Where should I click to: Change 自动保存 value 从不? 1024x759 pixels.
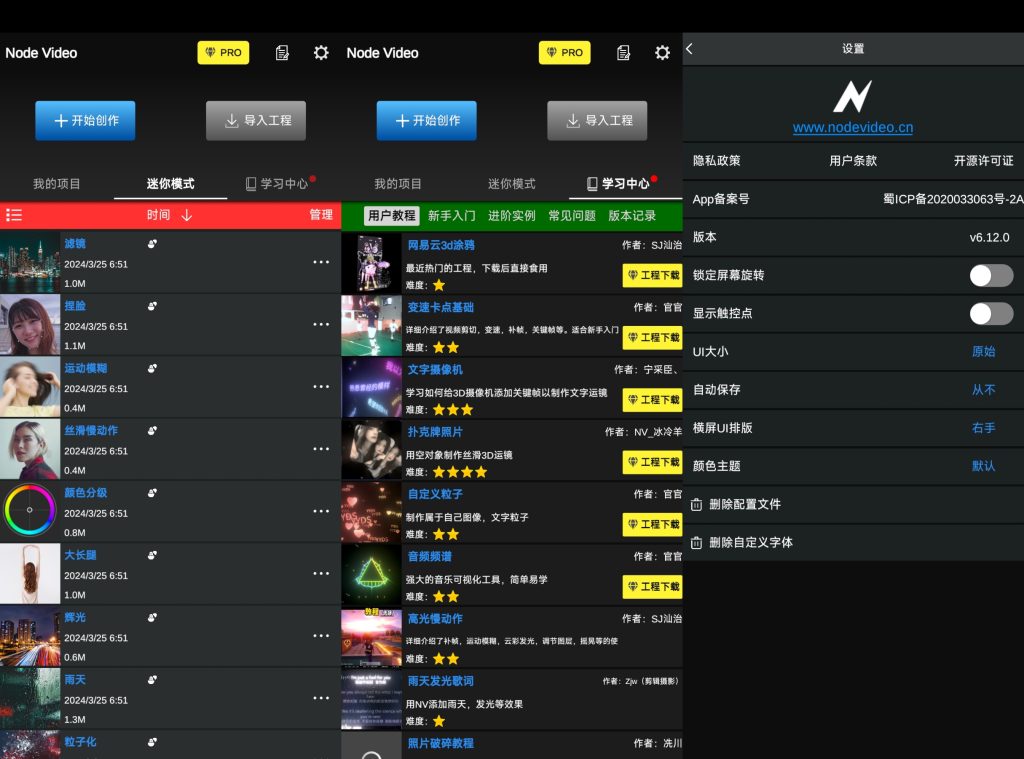(x=984, y=389)
